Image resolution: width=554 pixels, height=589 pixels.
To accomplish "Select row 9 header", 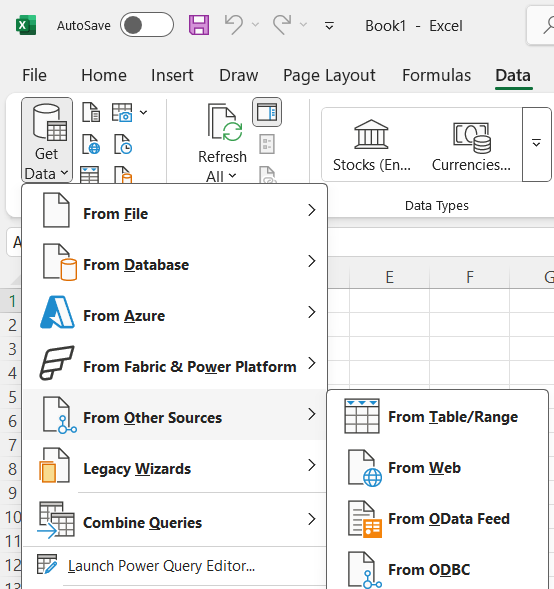I will [x=11, y=493].
